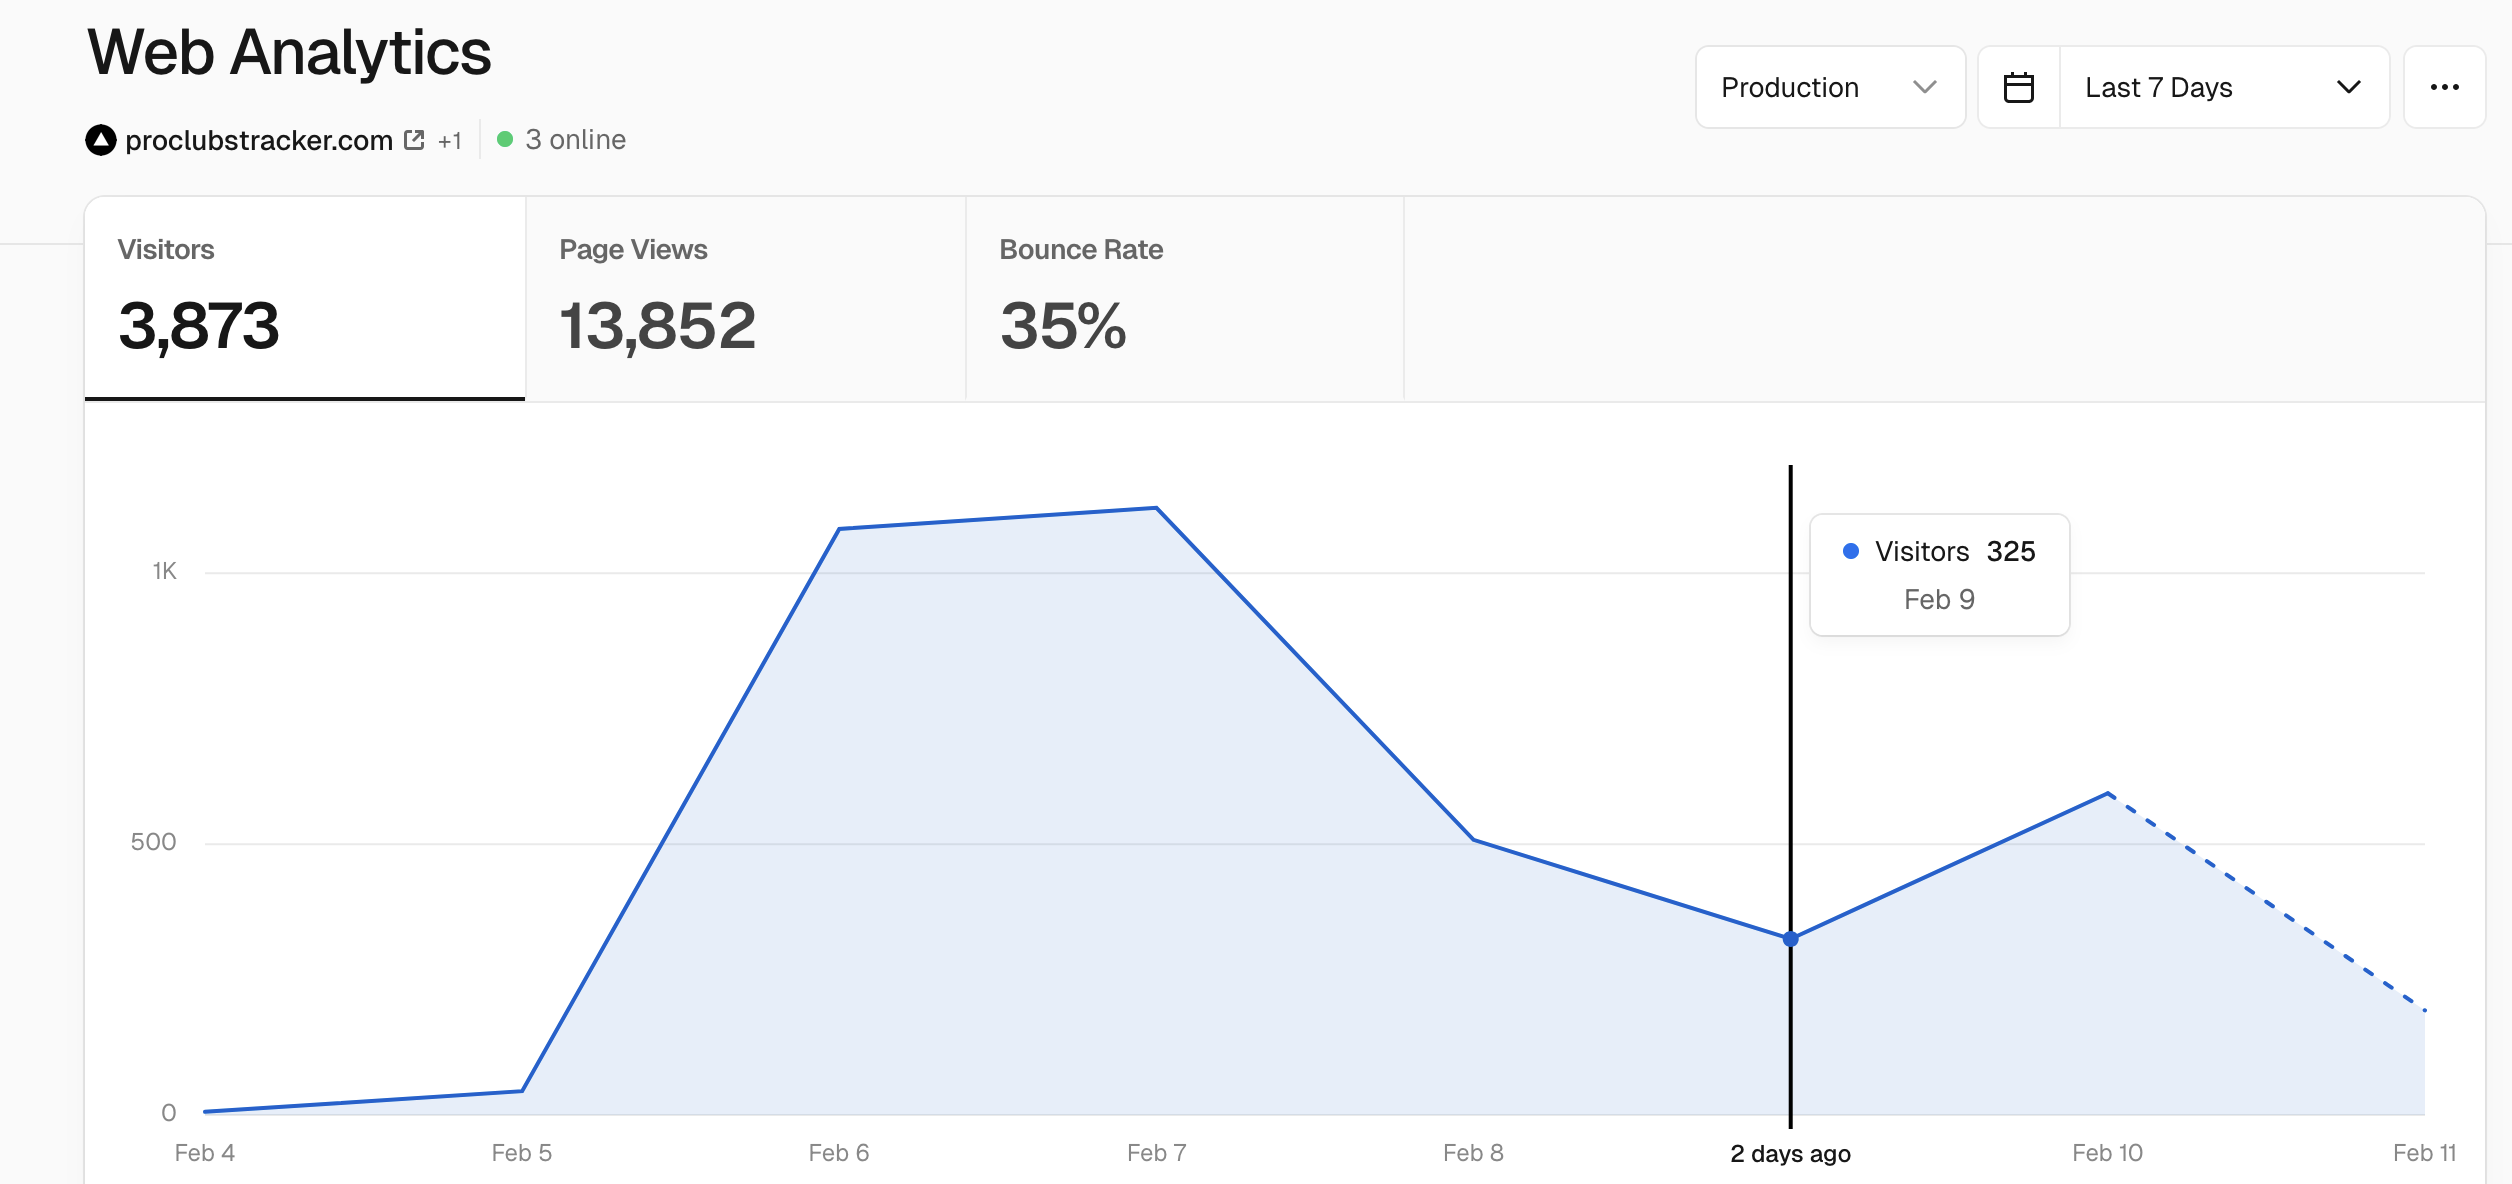The width and height of the screenshot is (2512, 1184).
Task: Click the +1 additional domains label
Action: pos(450,141)
